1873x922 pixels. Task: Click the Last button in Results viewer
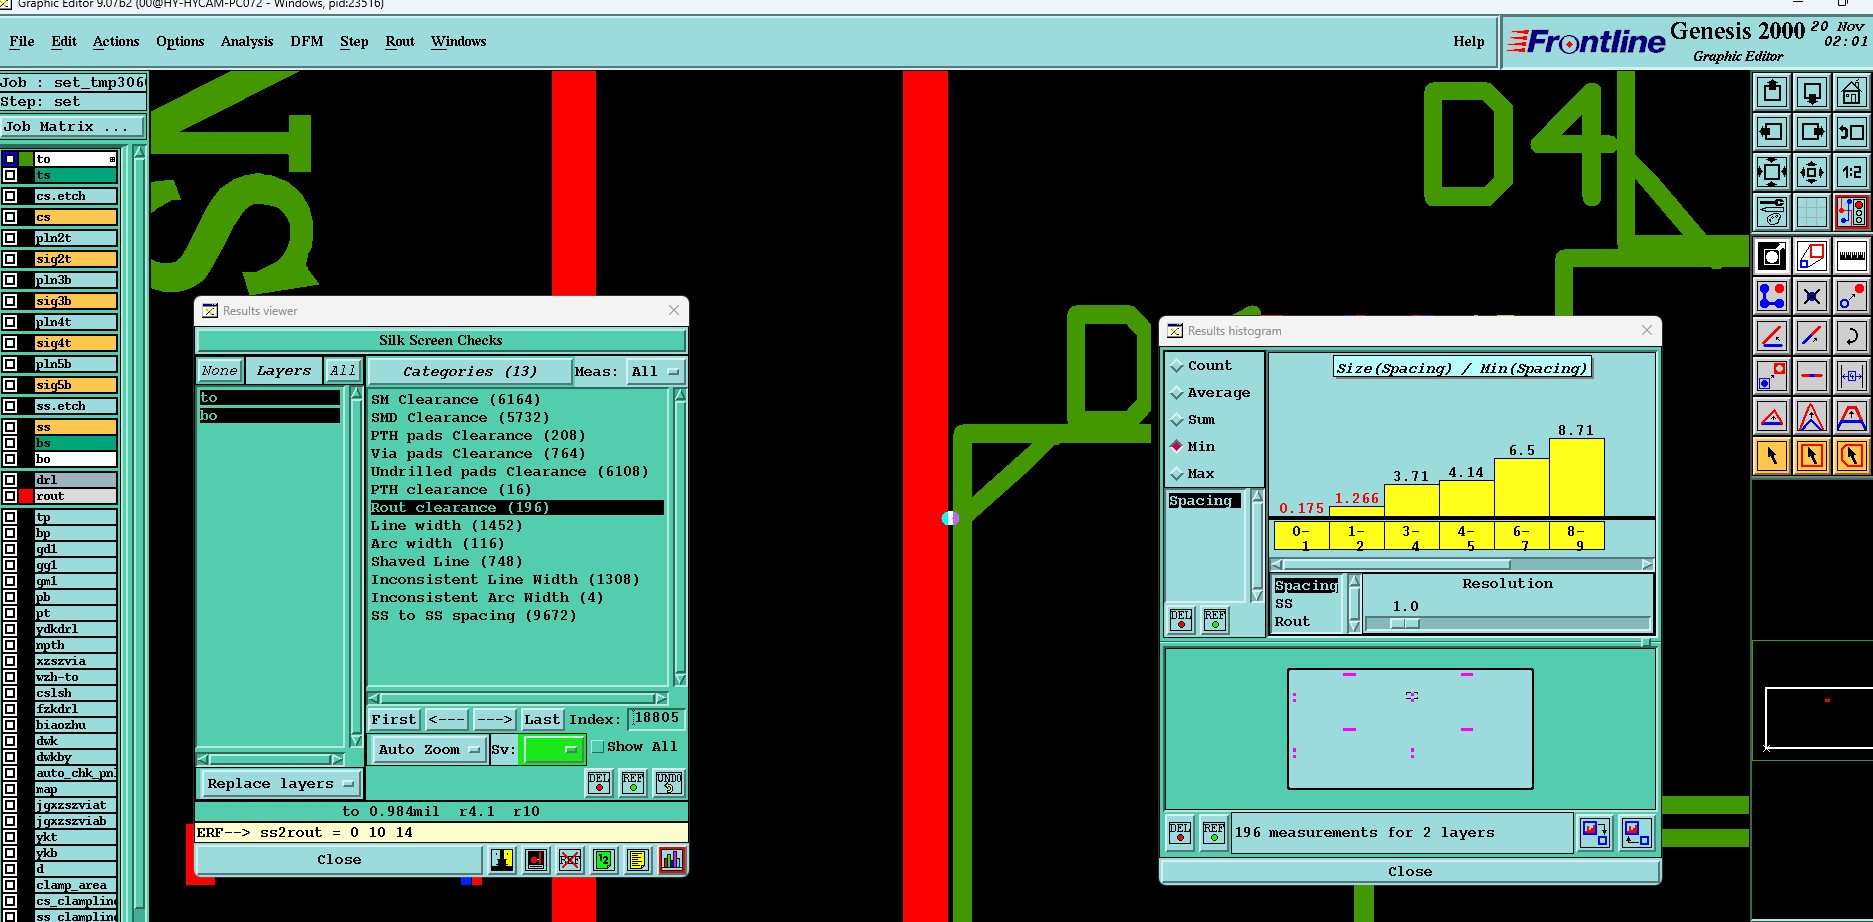coord(541,719)
